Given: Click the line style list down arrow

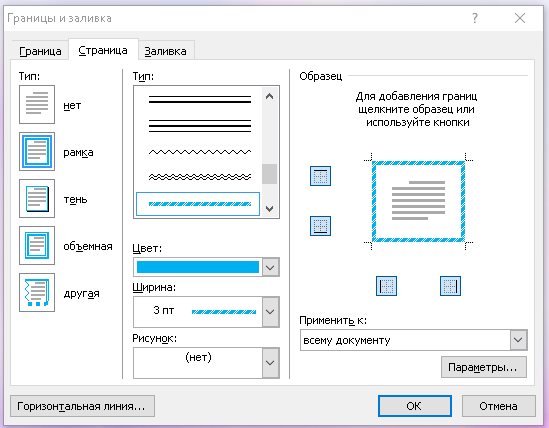Looking at the screenshot, I should (269, 208).
